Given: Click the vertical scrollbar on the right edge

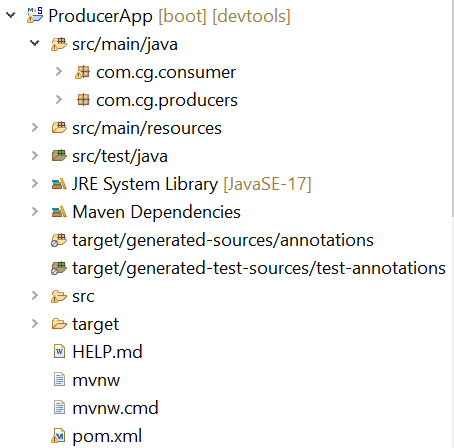Looking at the screenshot, I should click(x=452, y=110).
